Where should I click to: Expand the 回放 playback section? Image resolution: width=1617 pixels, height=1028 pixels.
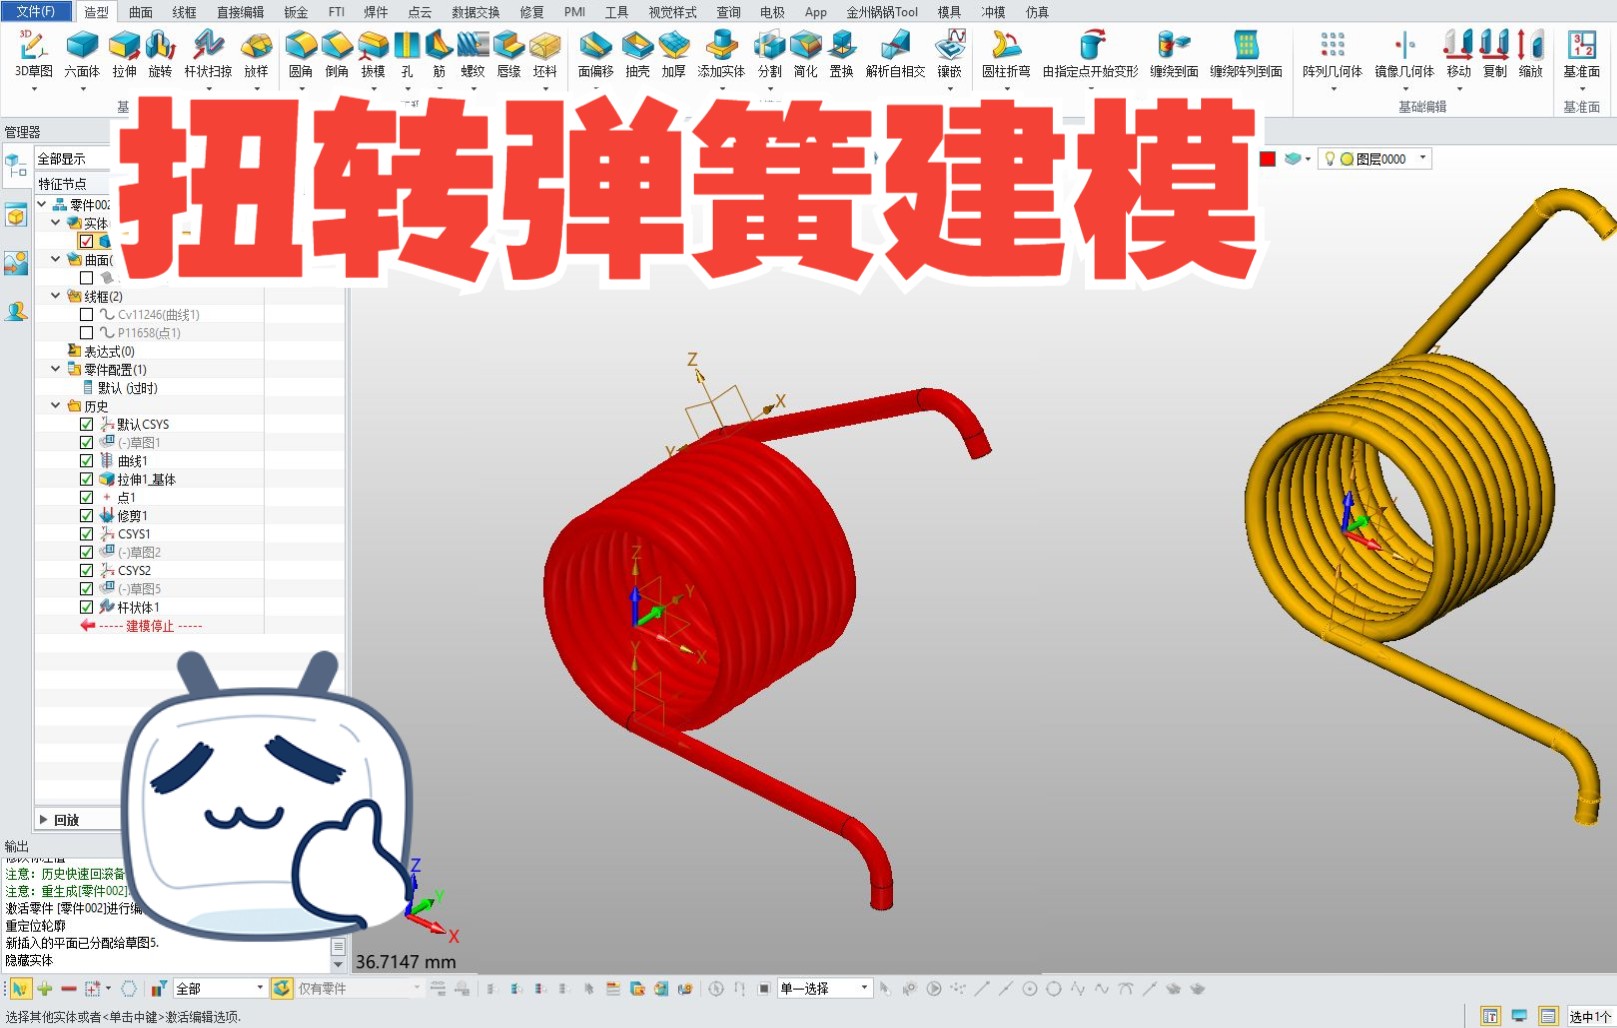tap(44, 818)
